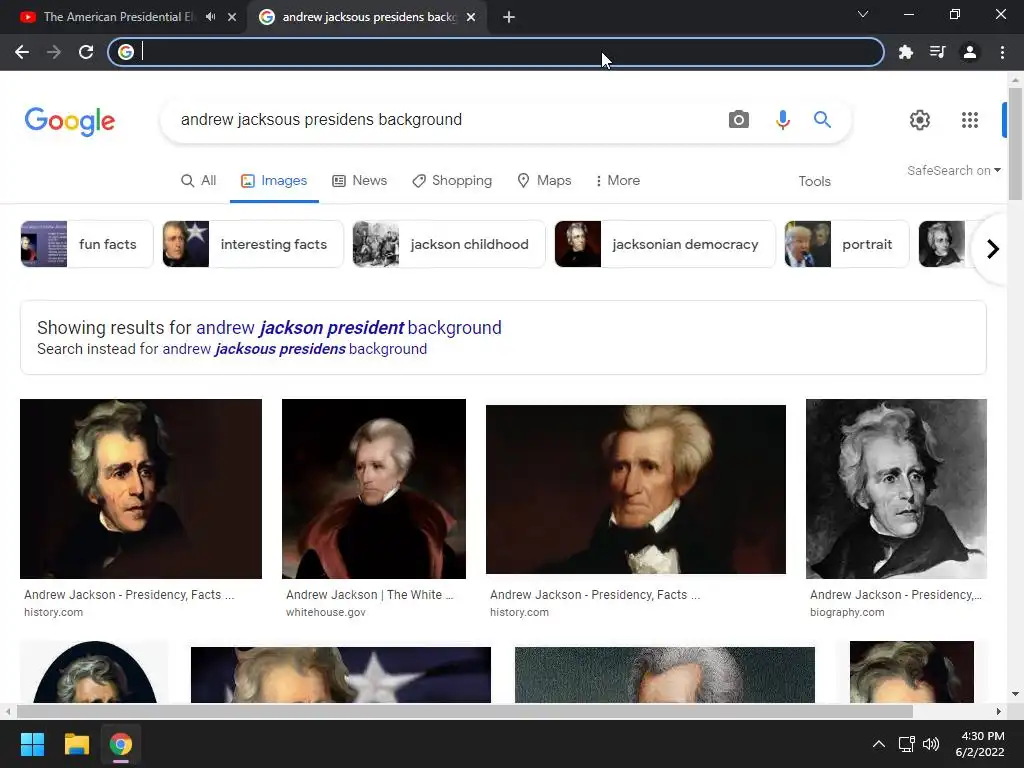Filter by jacksonian democracy chip
The width and height of the screenshot is (1024, 768).
coord(665,244)
